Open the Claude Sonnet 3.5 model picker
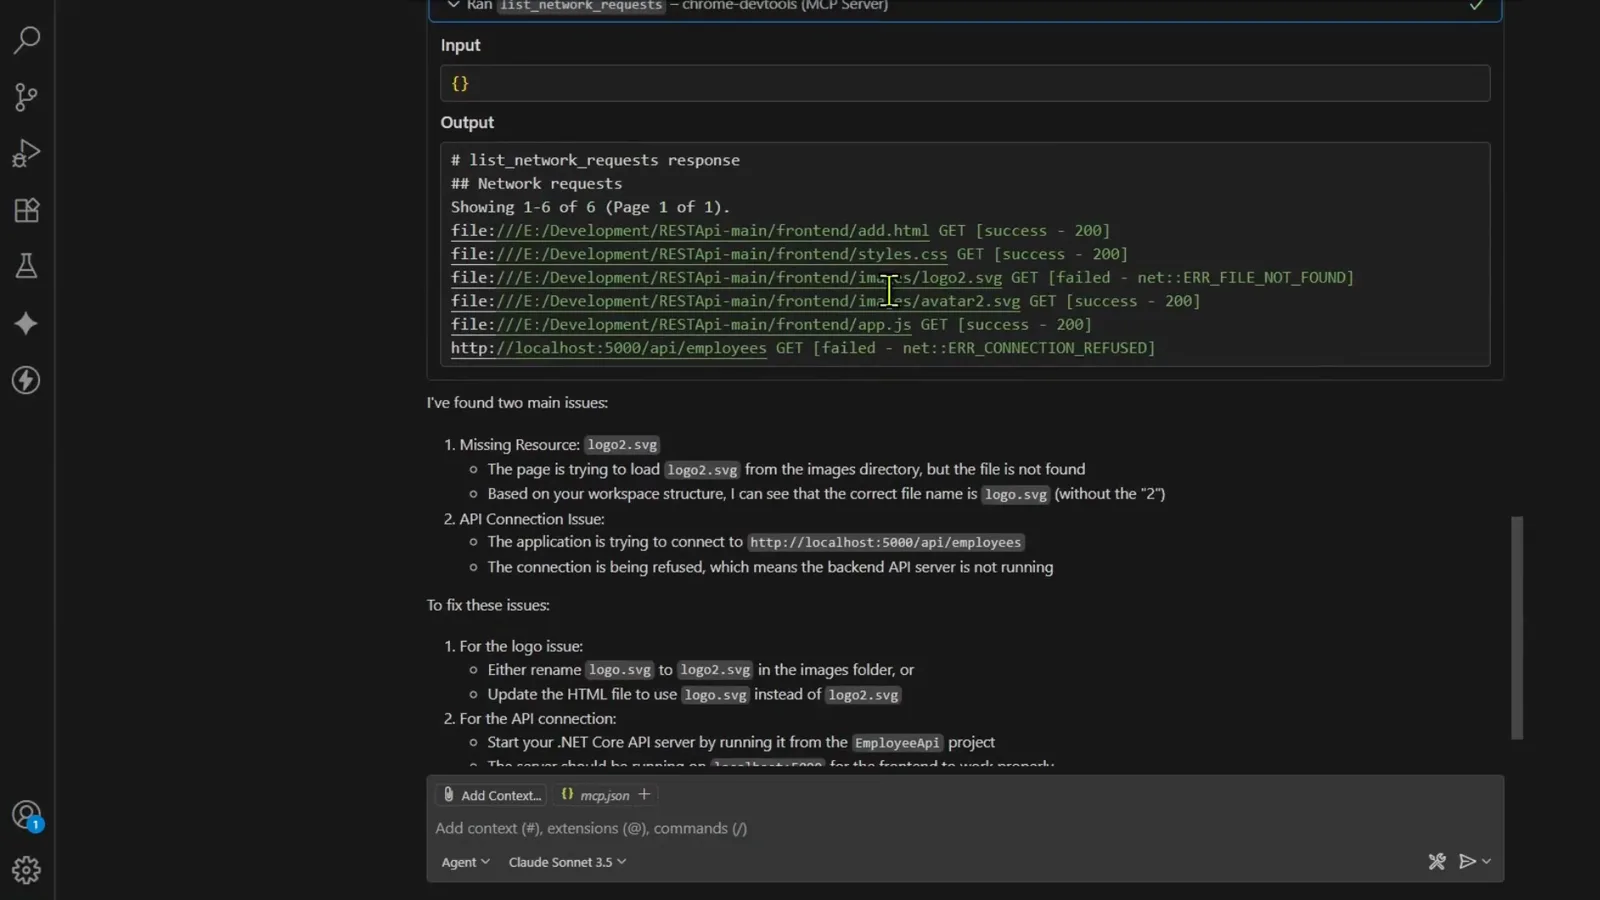Image resolution: width=1600 pixels, height=900 pixels. 567,862
